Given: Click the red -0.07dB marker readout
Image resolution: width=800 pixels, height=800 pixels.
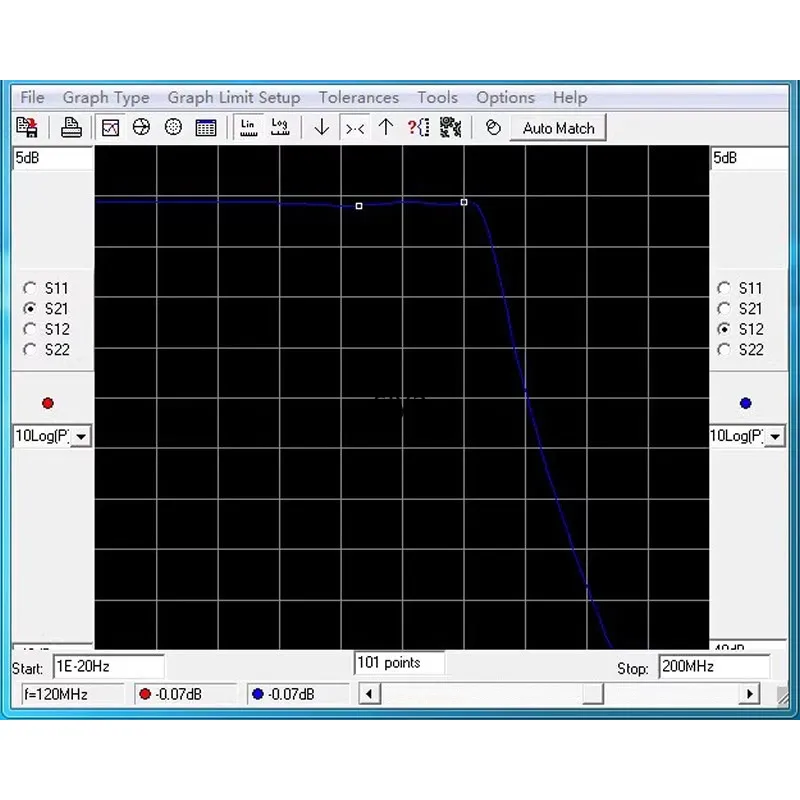Looking at the screenshot, I should pos(185,694).
